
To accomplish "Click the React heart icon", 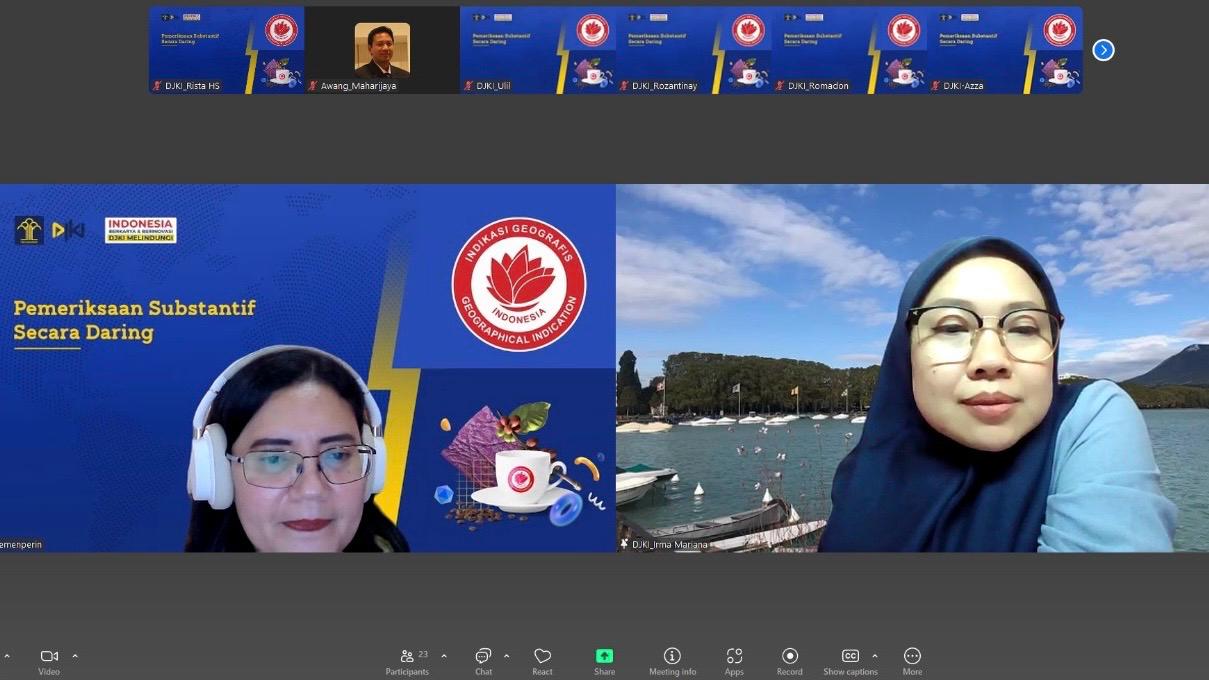I will pos(542,660).
